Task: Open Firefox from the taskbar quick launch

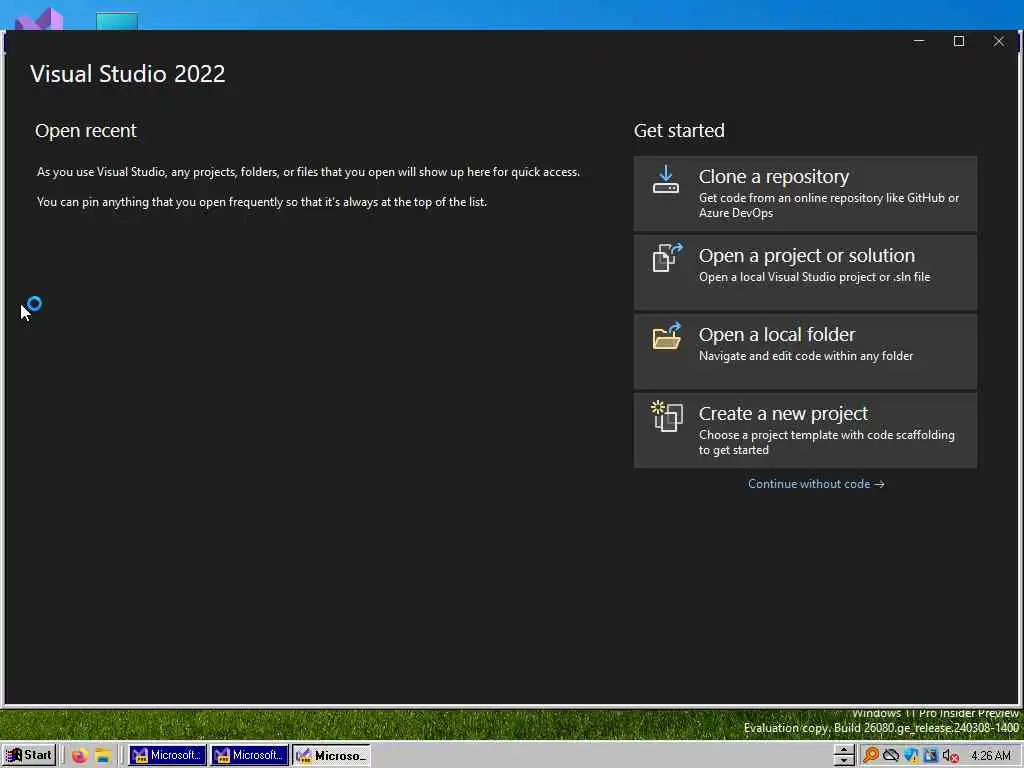Action: (x=80, y=756)
